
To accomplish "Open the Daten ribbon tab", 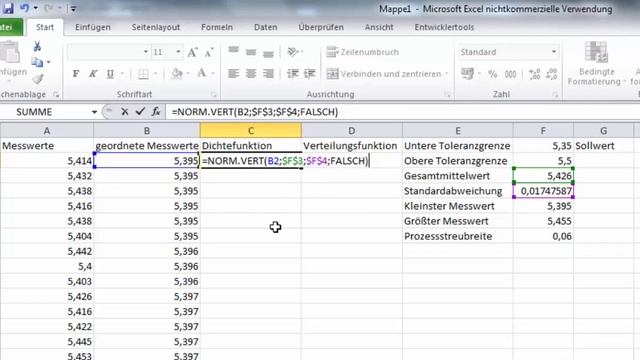I will (265, 27).
